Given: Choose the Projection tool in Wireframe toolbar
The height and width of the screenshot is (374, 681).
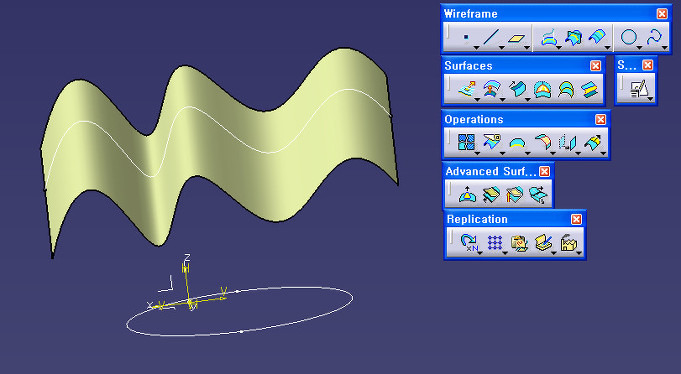Looking at the screenshot, I should tap(549, 37).
